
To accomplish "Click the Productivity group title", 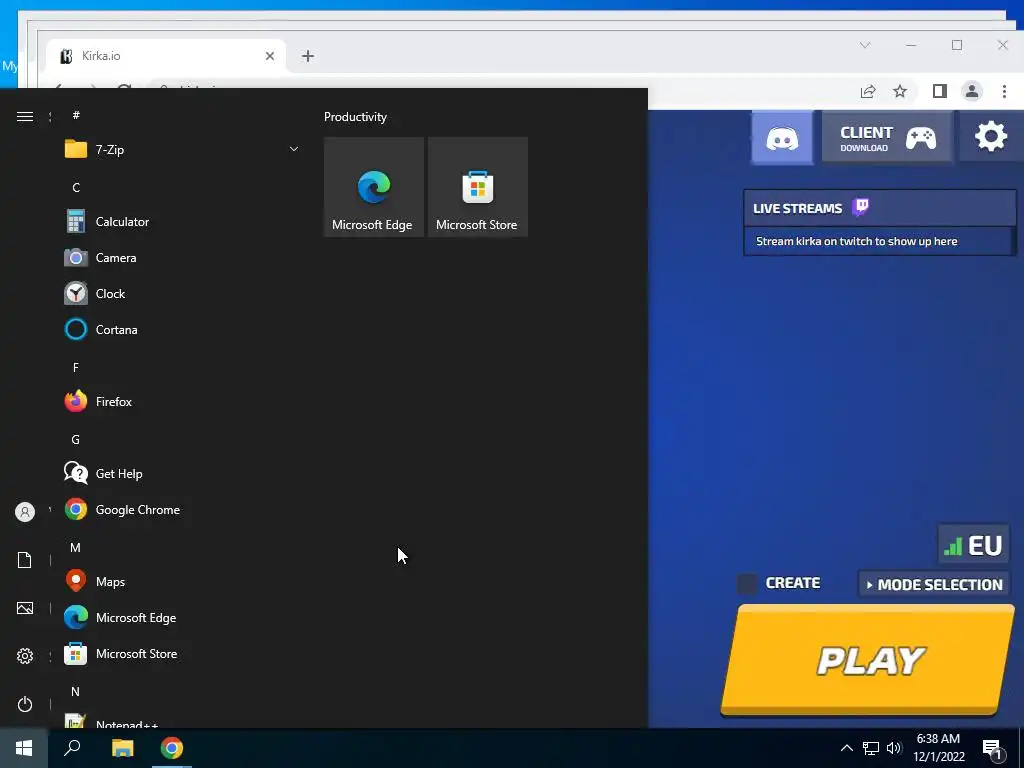I will click(355, 117).
